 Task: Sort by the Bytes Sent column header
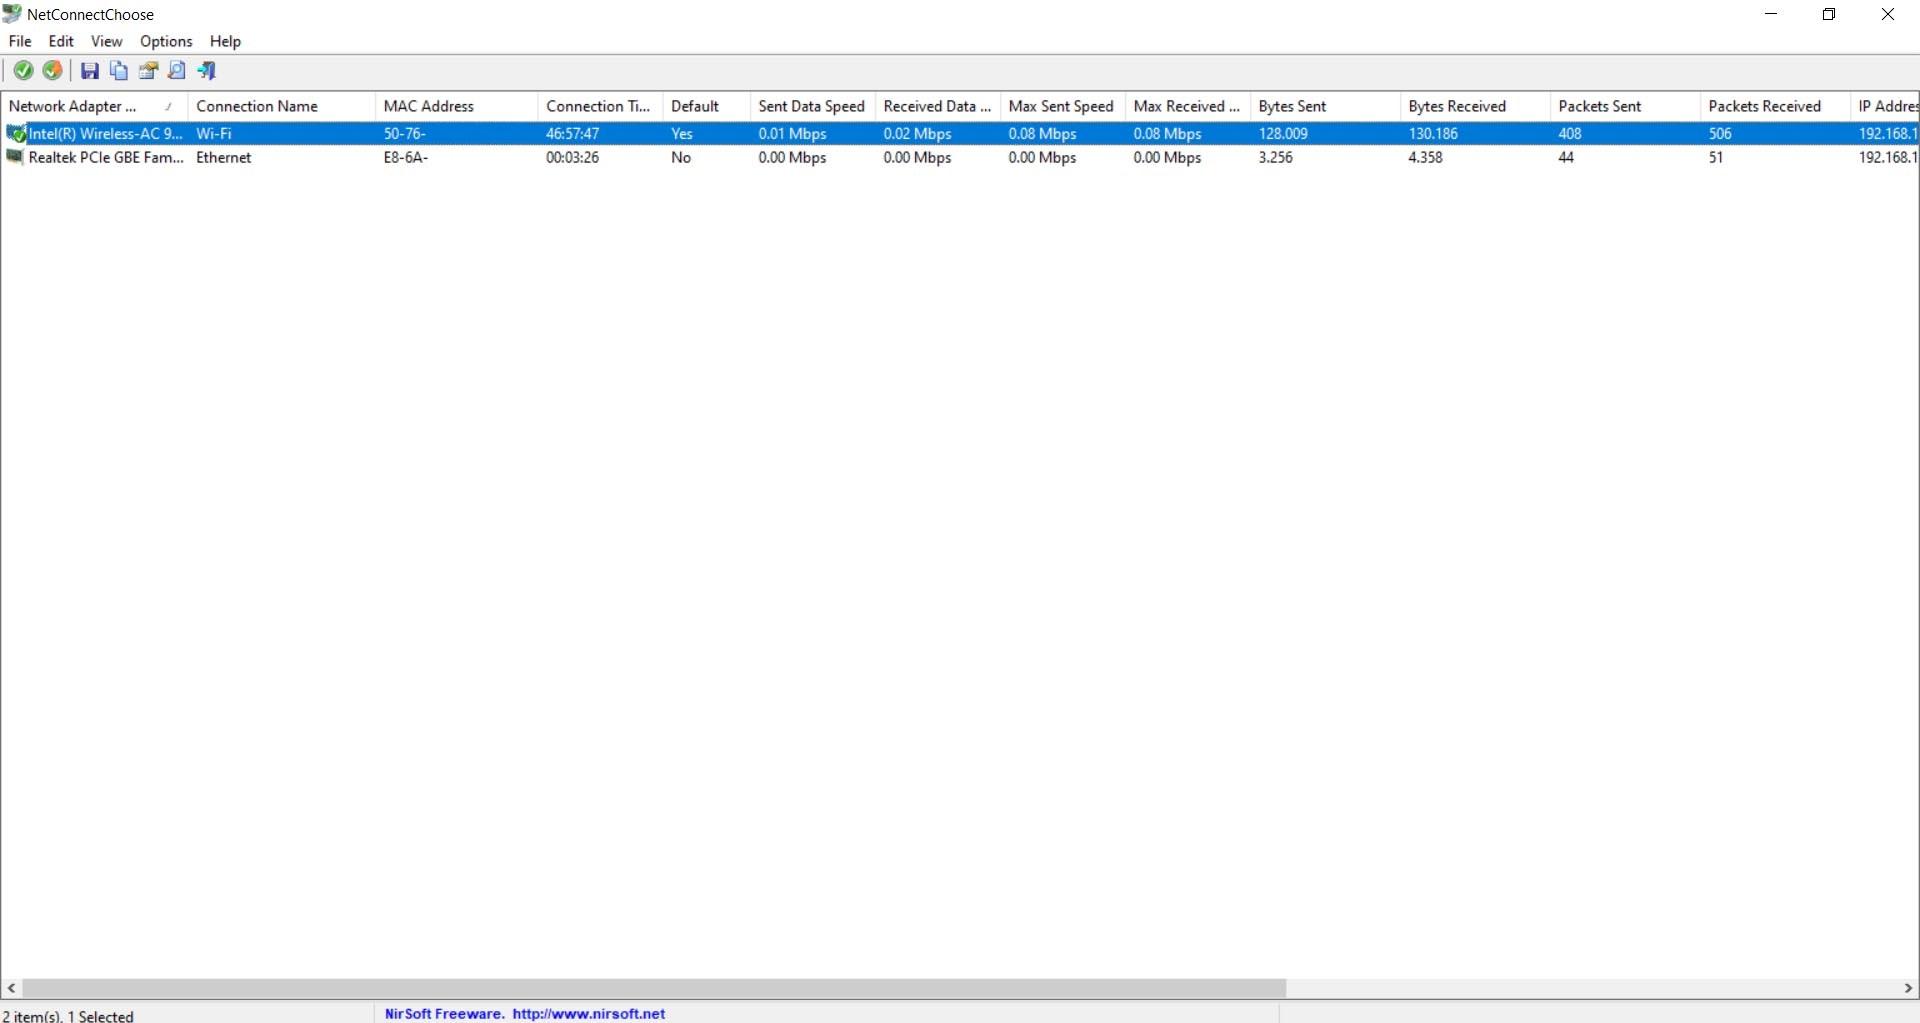click(x=1325, y=106)
